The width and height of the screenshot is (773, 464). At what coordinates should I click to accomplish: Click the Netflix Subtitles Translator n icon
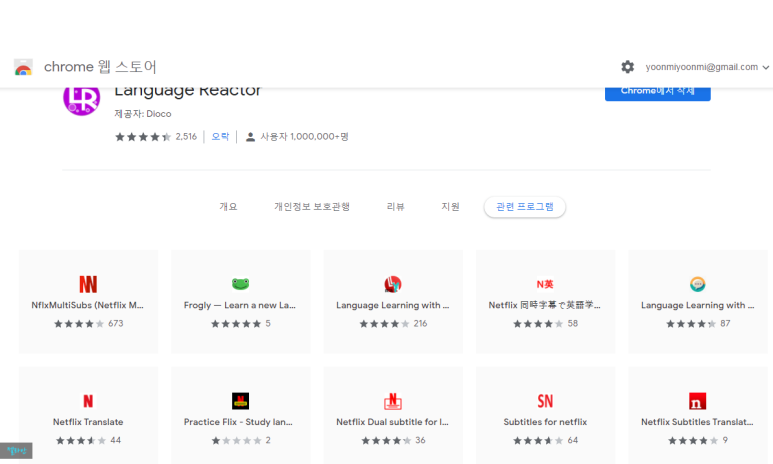[698, 401]
